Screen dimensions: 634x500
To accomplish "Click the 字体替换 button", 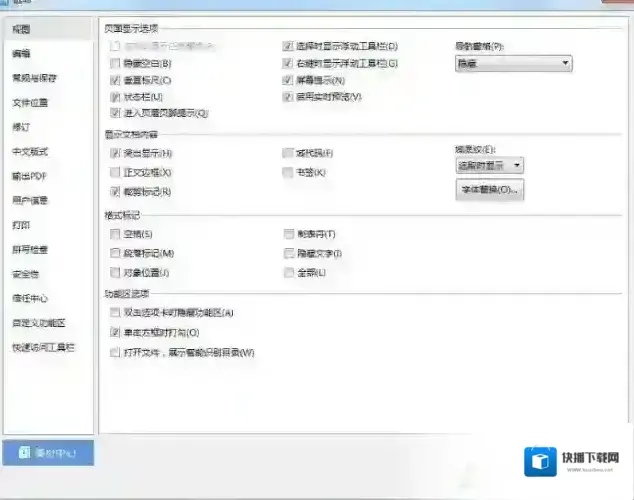I will click(x=489, y=189).
